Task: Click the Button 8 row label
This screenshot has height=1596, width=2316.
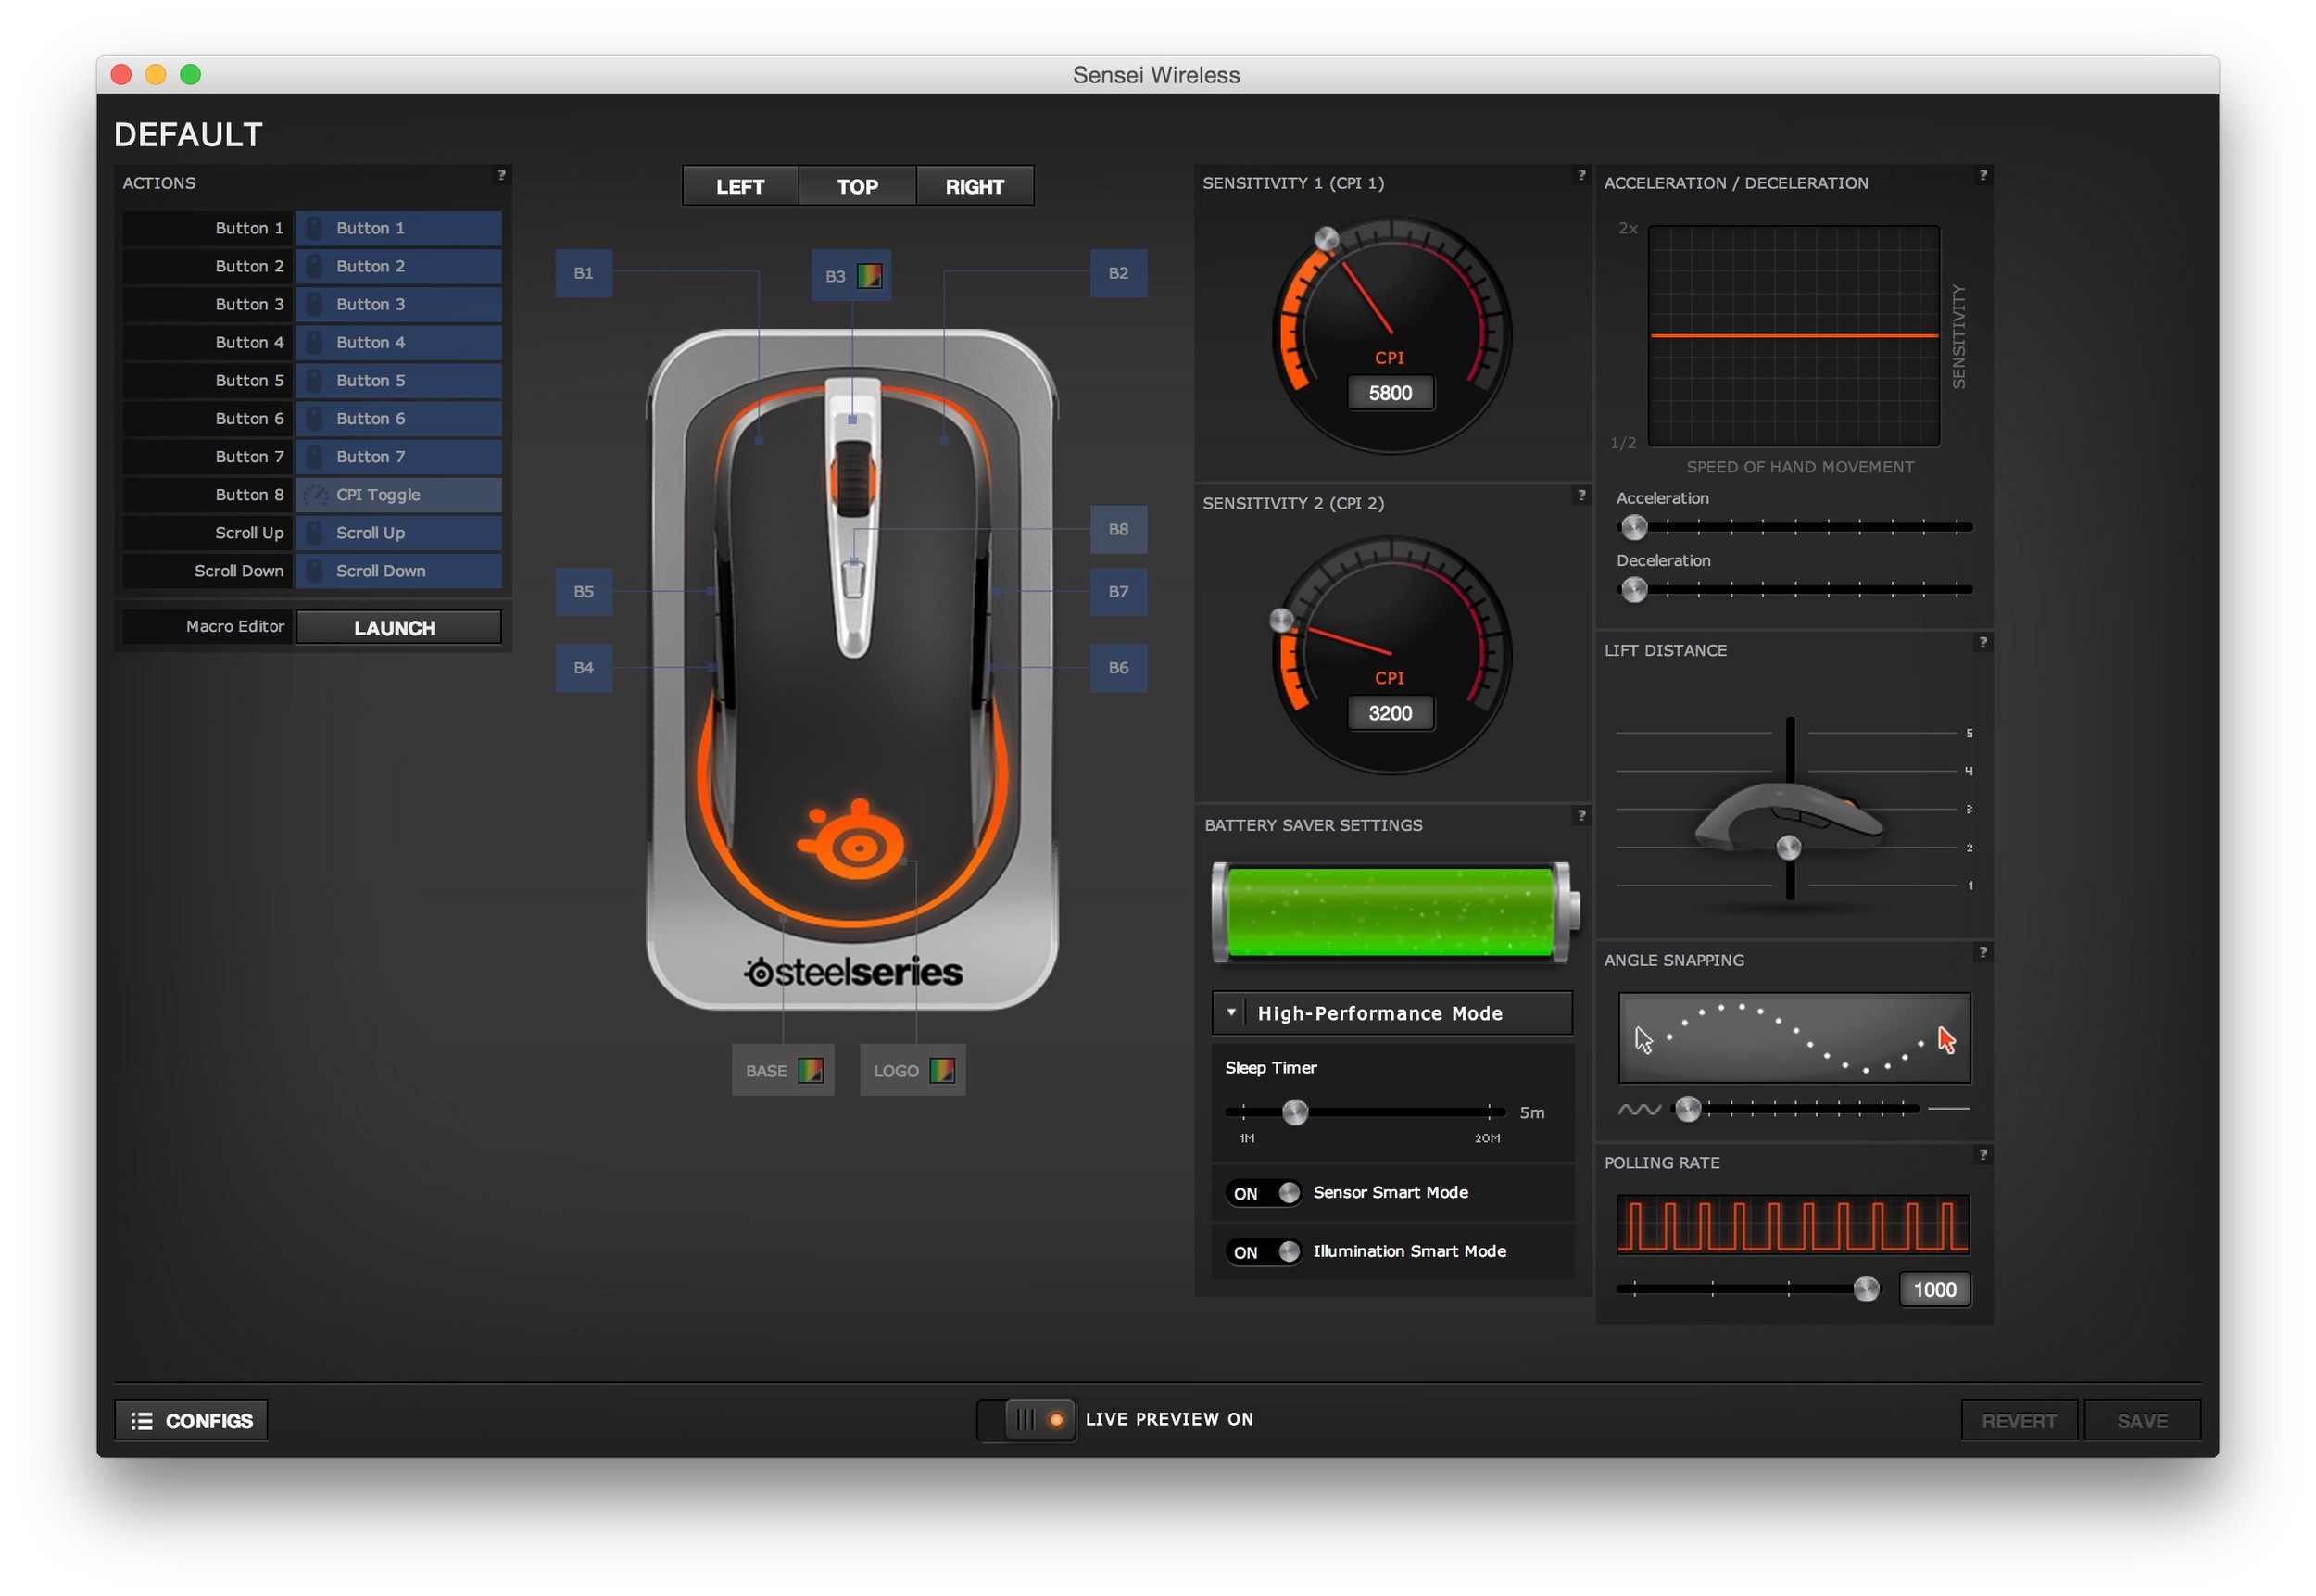Action: [208, 495]
